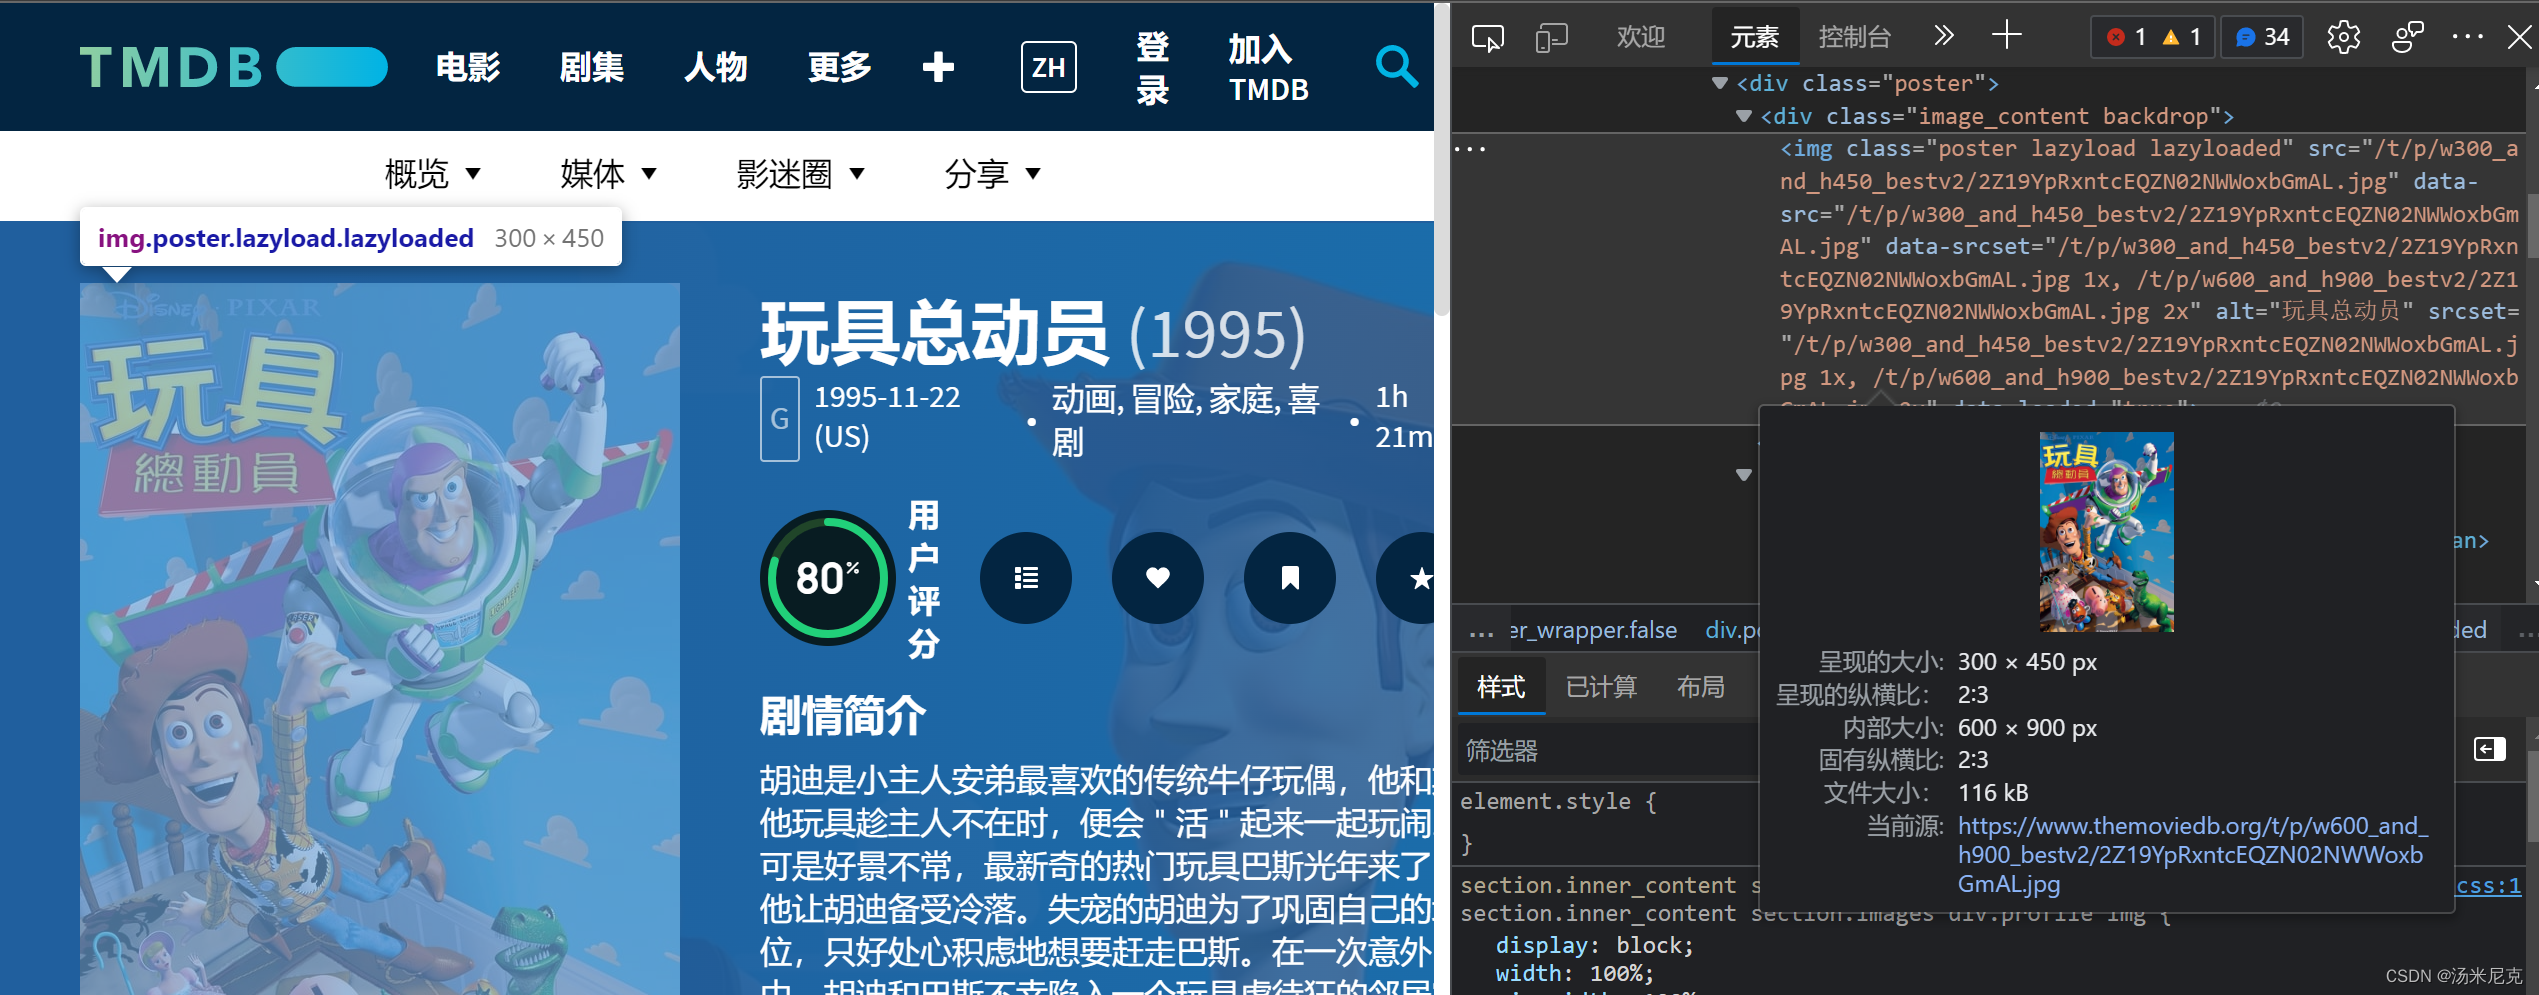Click the 筛选器 filter input field
2539x995 pixels.
[1606, 751]
